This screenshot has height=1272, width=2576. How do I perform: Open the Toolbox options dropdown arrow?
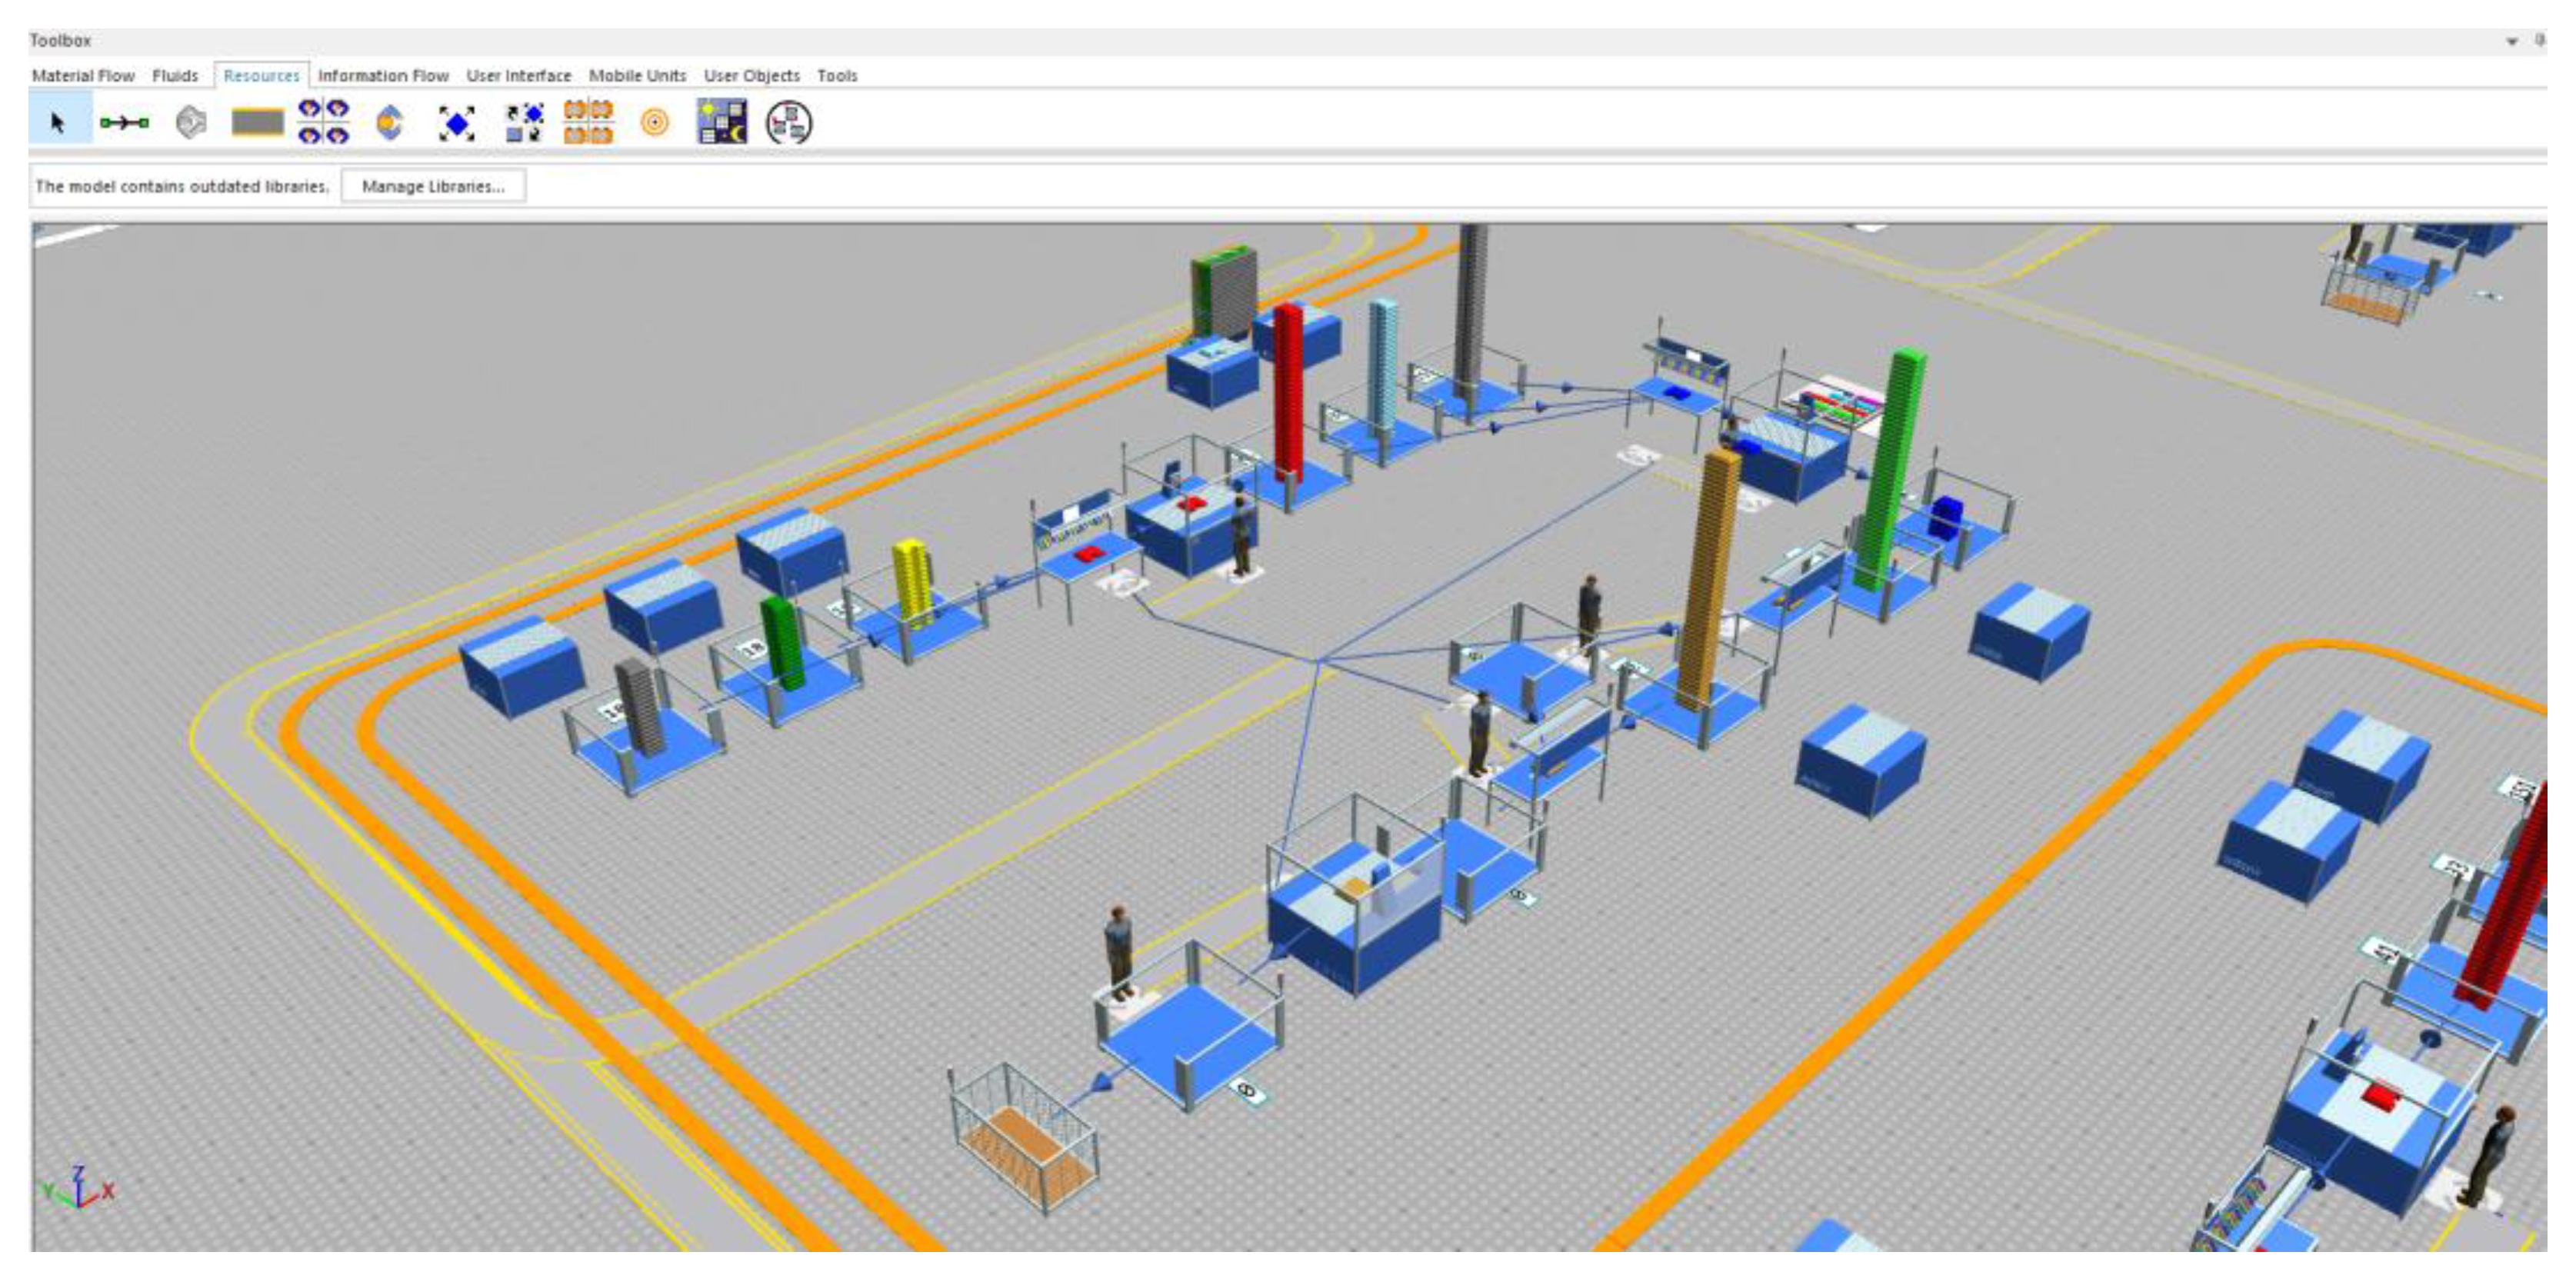coord(2511,41)
